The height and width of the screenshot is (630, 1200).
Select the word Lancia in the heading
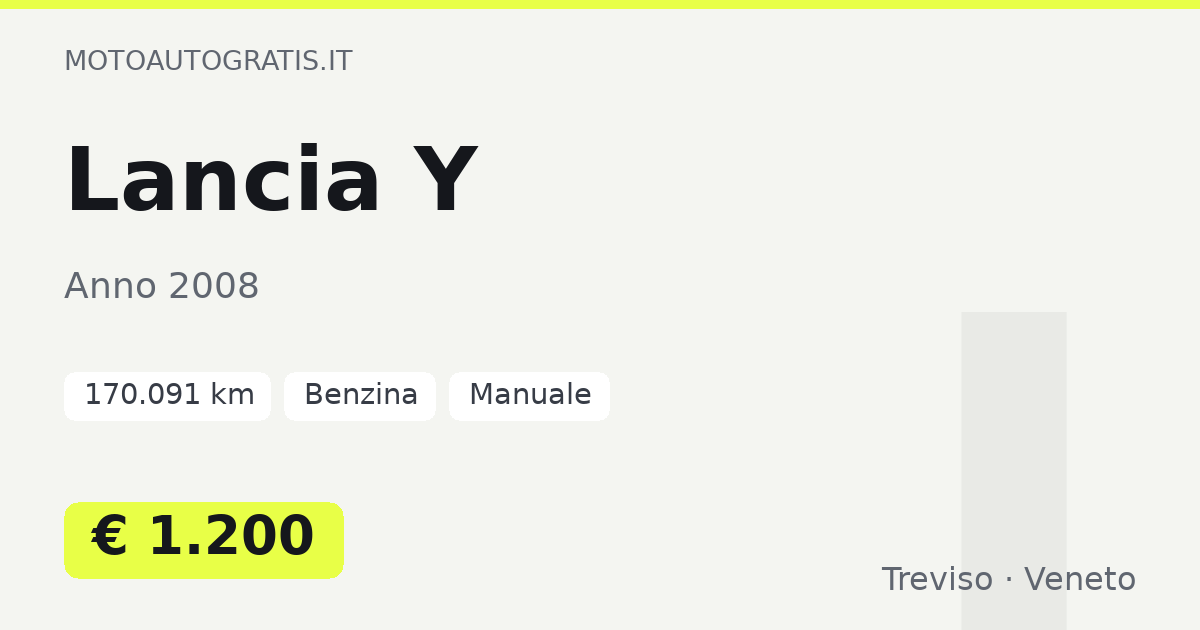tap(223, 182)
